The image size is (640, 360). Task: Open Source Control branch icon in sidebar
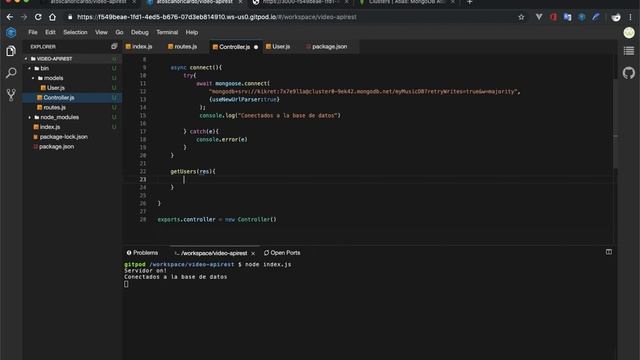coord(11,95)
